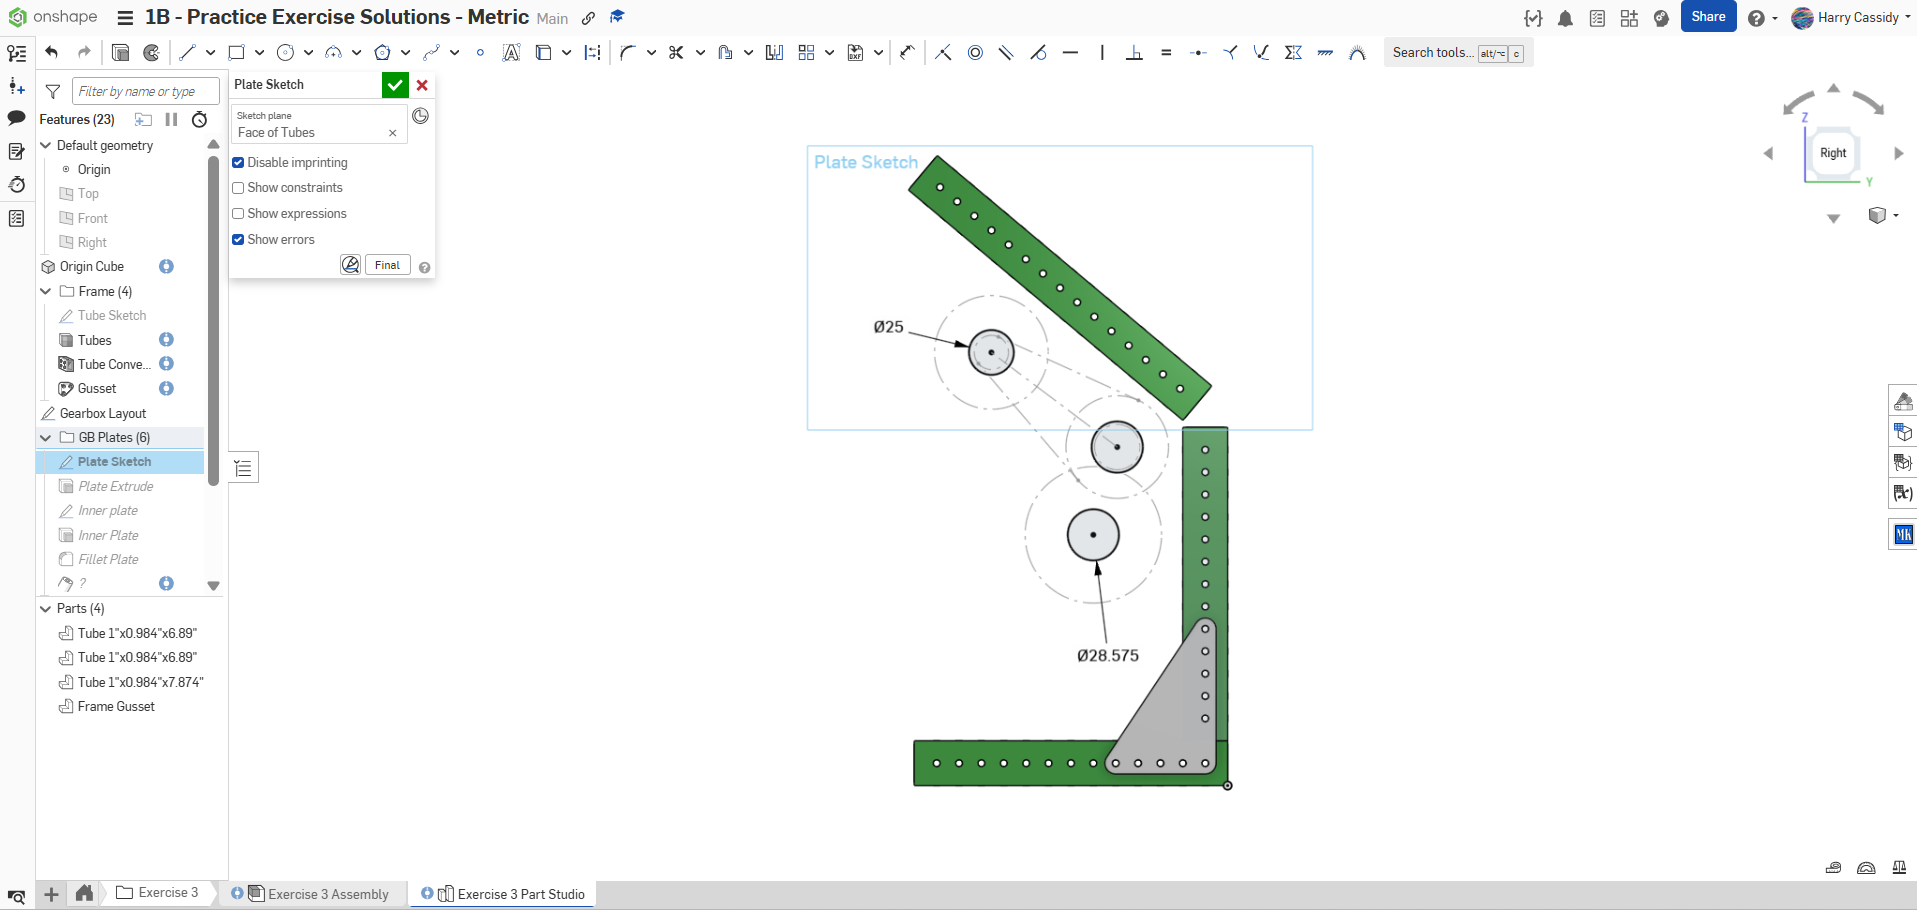The image size is (1917, 910).
Task: Click the Text sketch tool
Action: [x=511, y=53]
